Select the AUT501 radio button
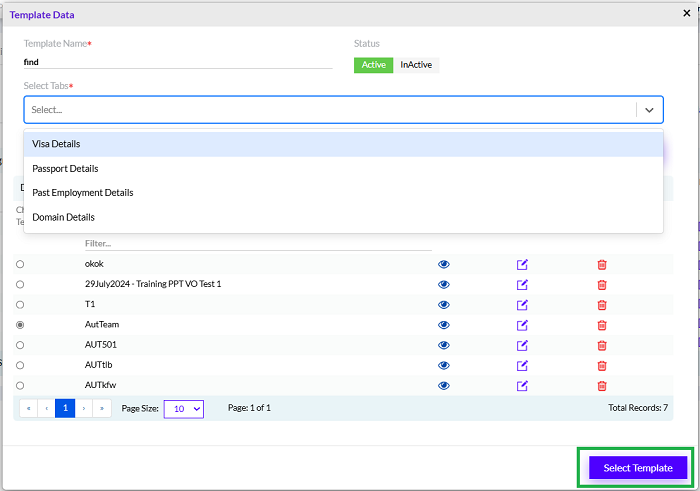Image resolution: width=700 pixels, height=491 pixels. tap(20, 345)
